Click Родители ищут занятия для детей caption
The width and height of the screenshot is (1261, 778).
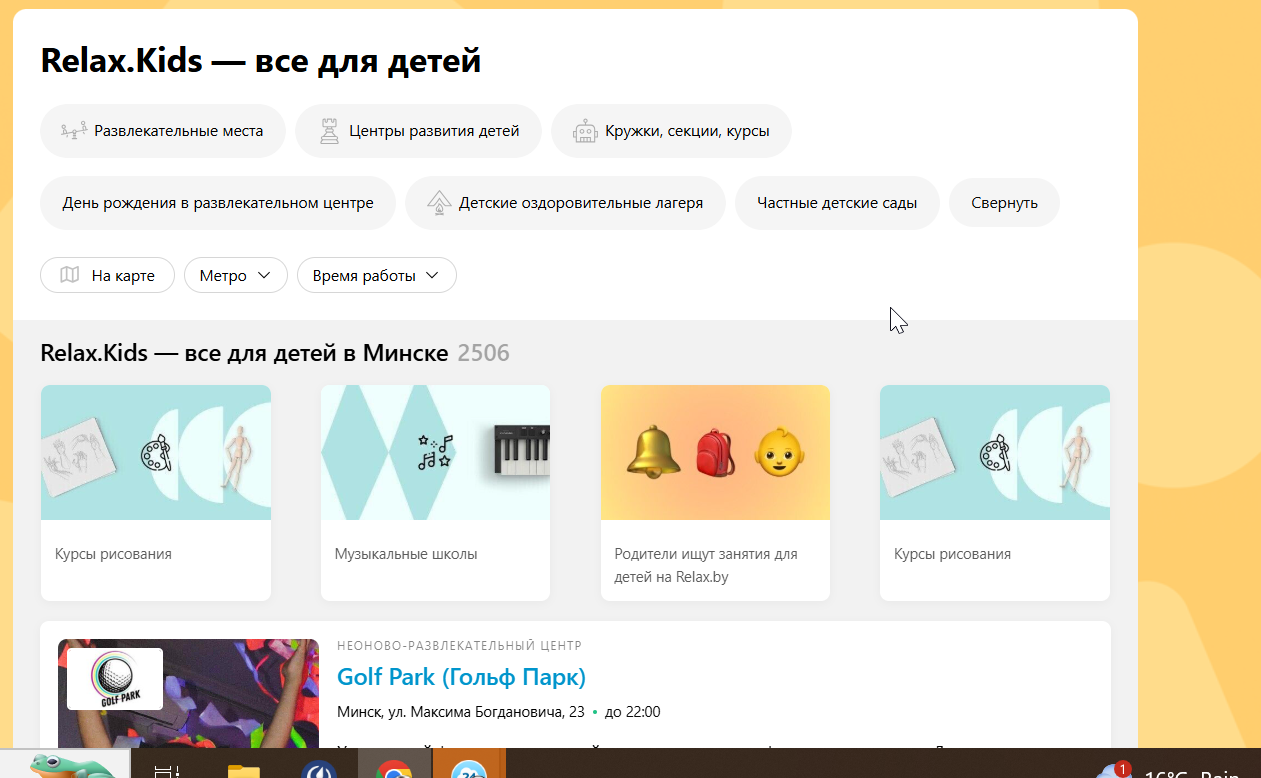point(706,565)
